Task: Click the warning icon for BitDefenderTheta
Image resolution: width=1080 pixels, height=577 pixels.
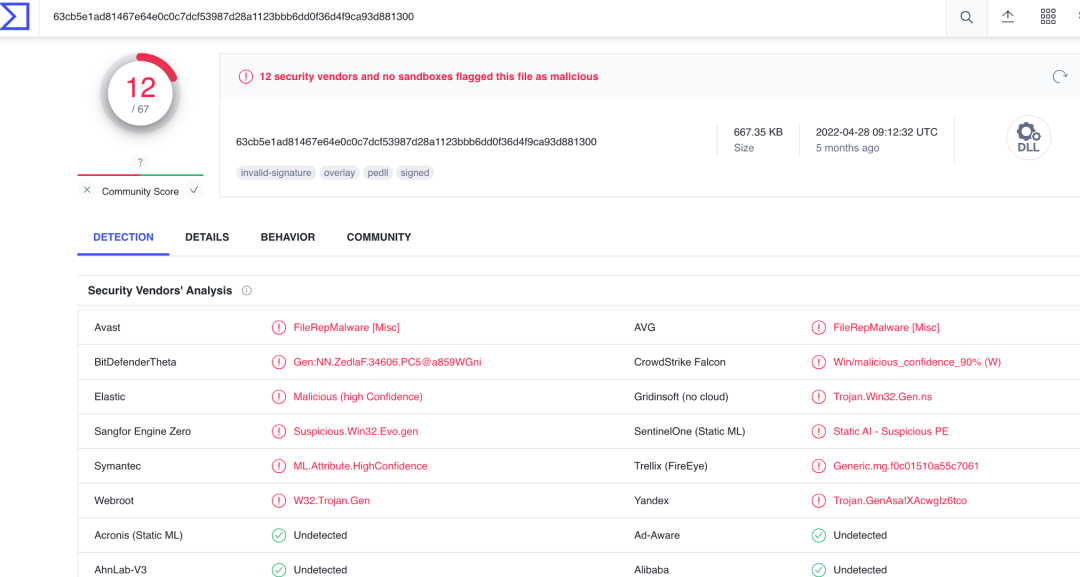Action: (x=279, y=362)
